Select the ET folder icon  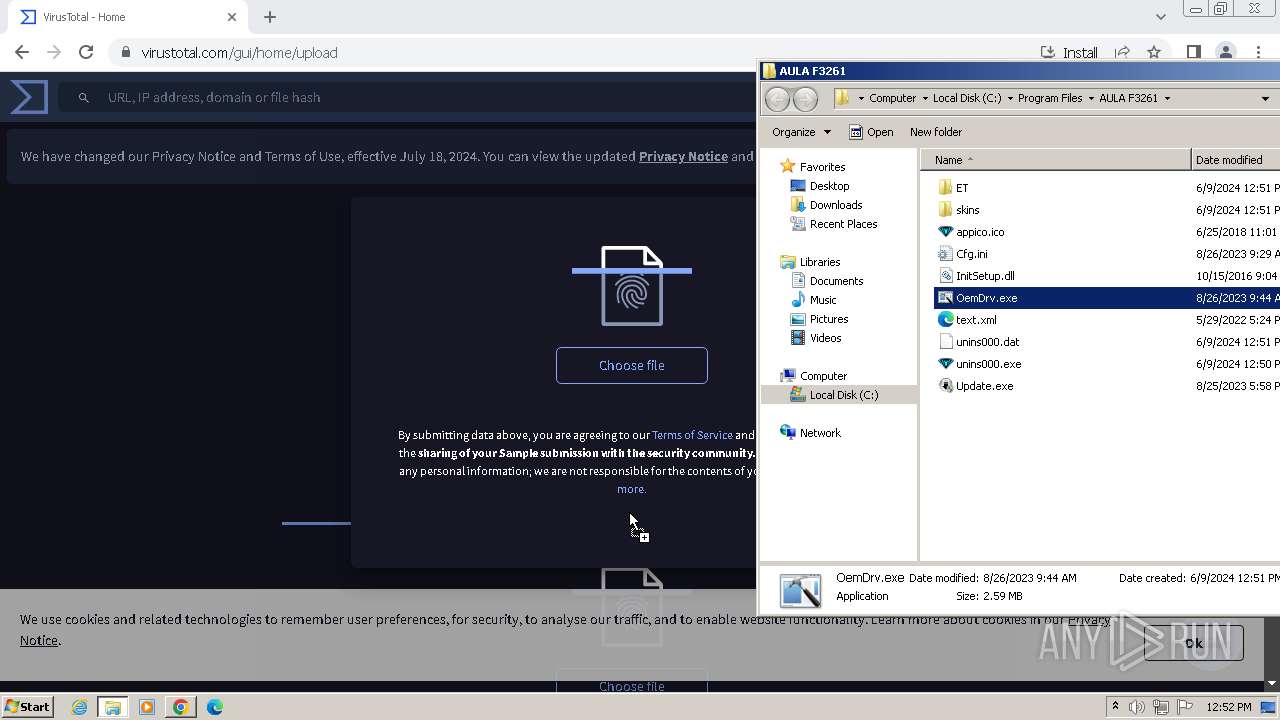pos(945,188)
